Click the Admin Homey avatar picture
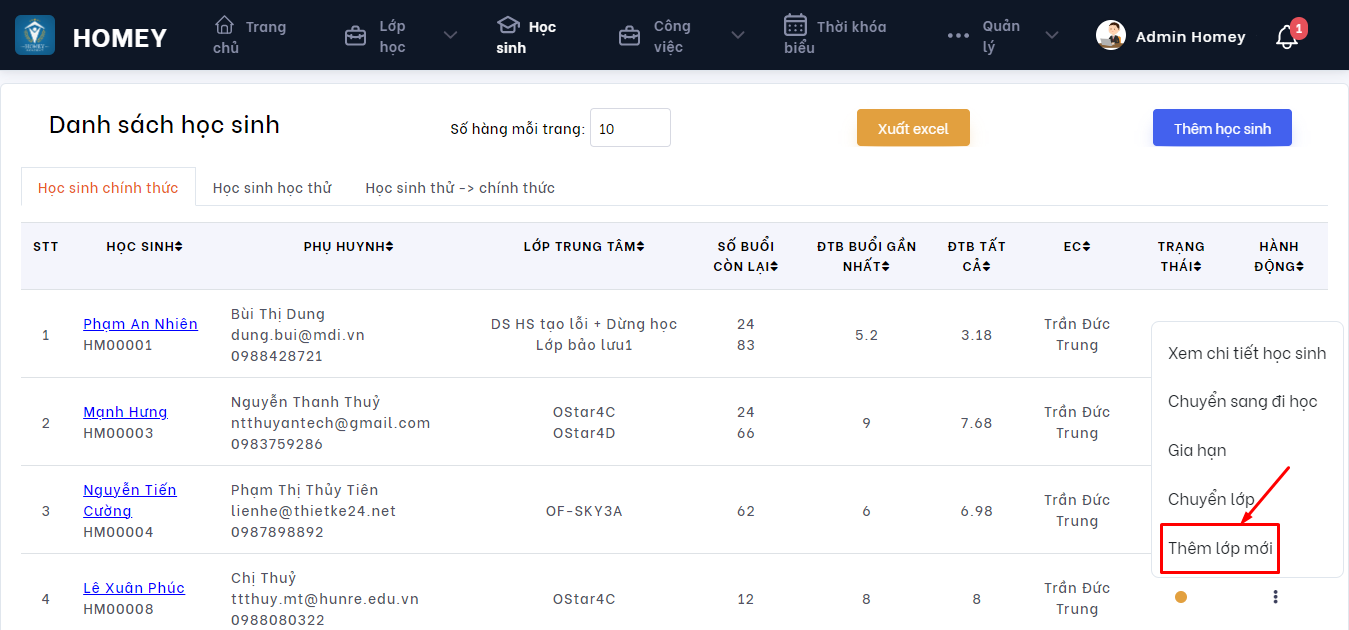1349x630 pixels. point(1111,36)
